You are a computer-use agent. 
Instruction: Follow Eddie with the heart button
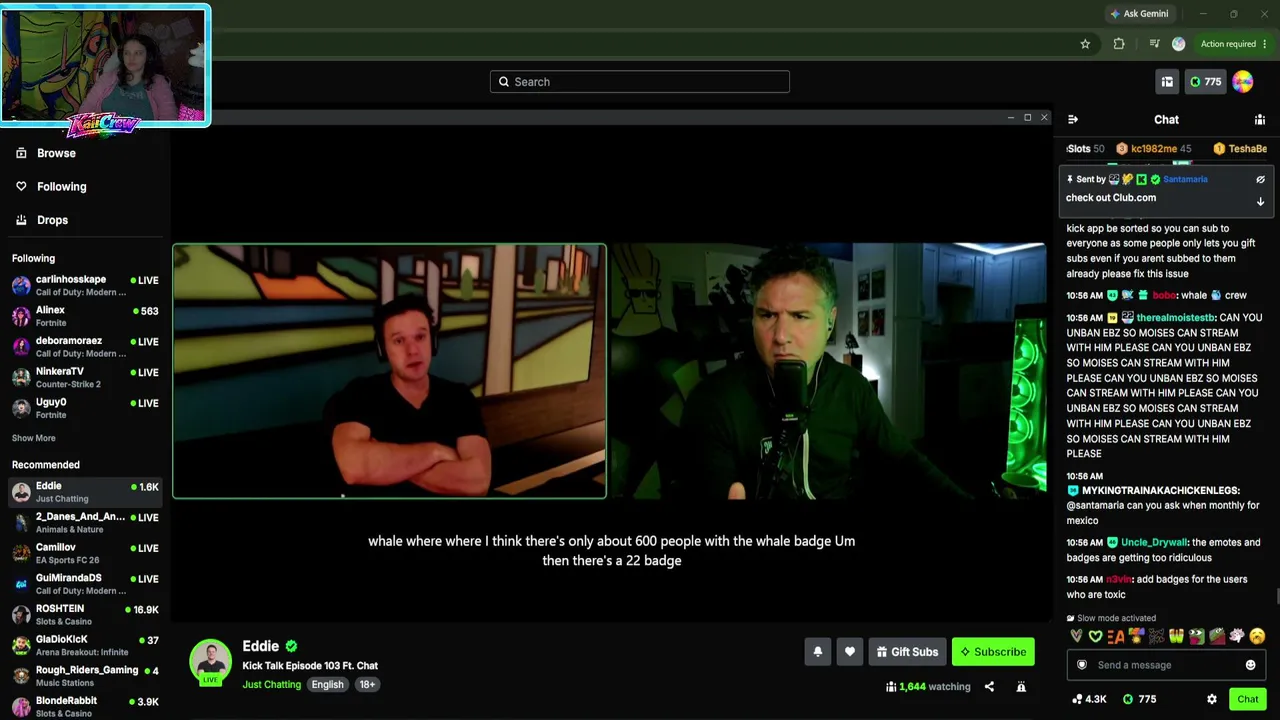click(850, 652)
